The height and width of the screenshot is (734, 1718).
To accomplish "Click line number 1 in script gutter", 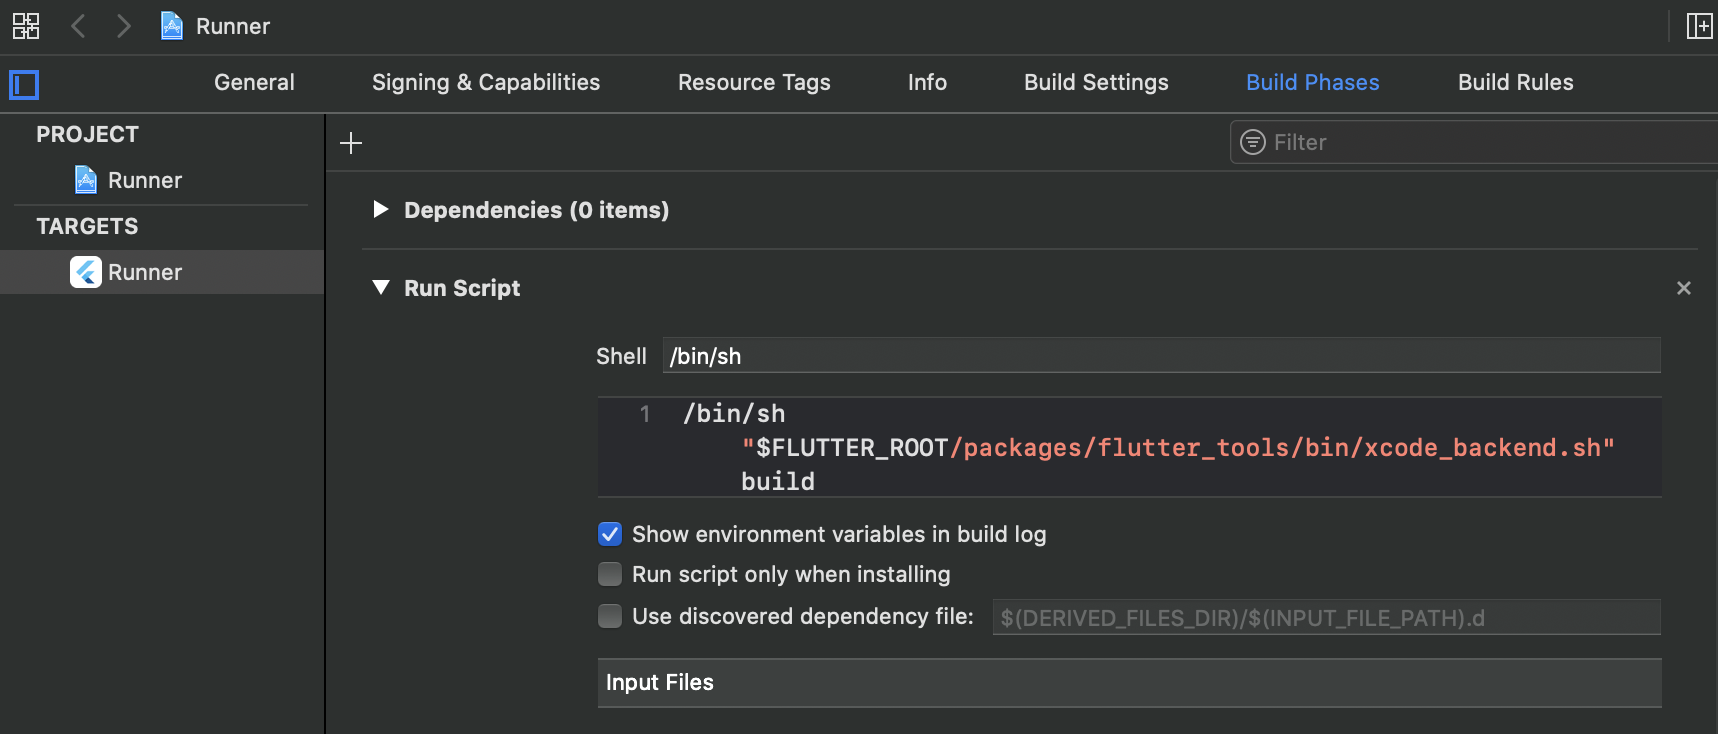I will point(645,413).
